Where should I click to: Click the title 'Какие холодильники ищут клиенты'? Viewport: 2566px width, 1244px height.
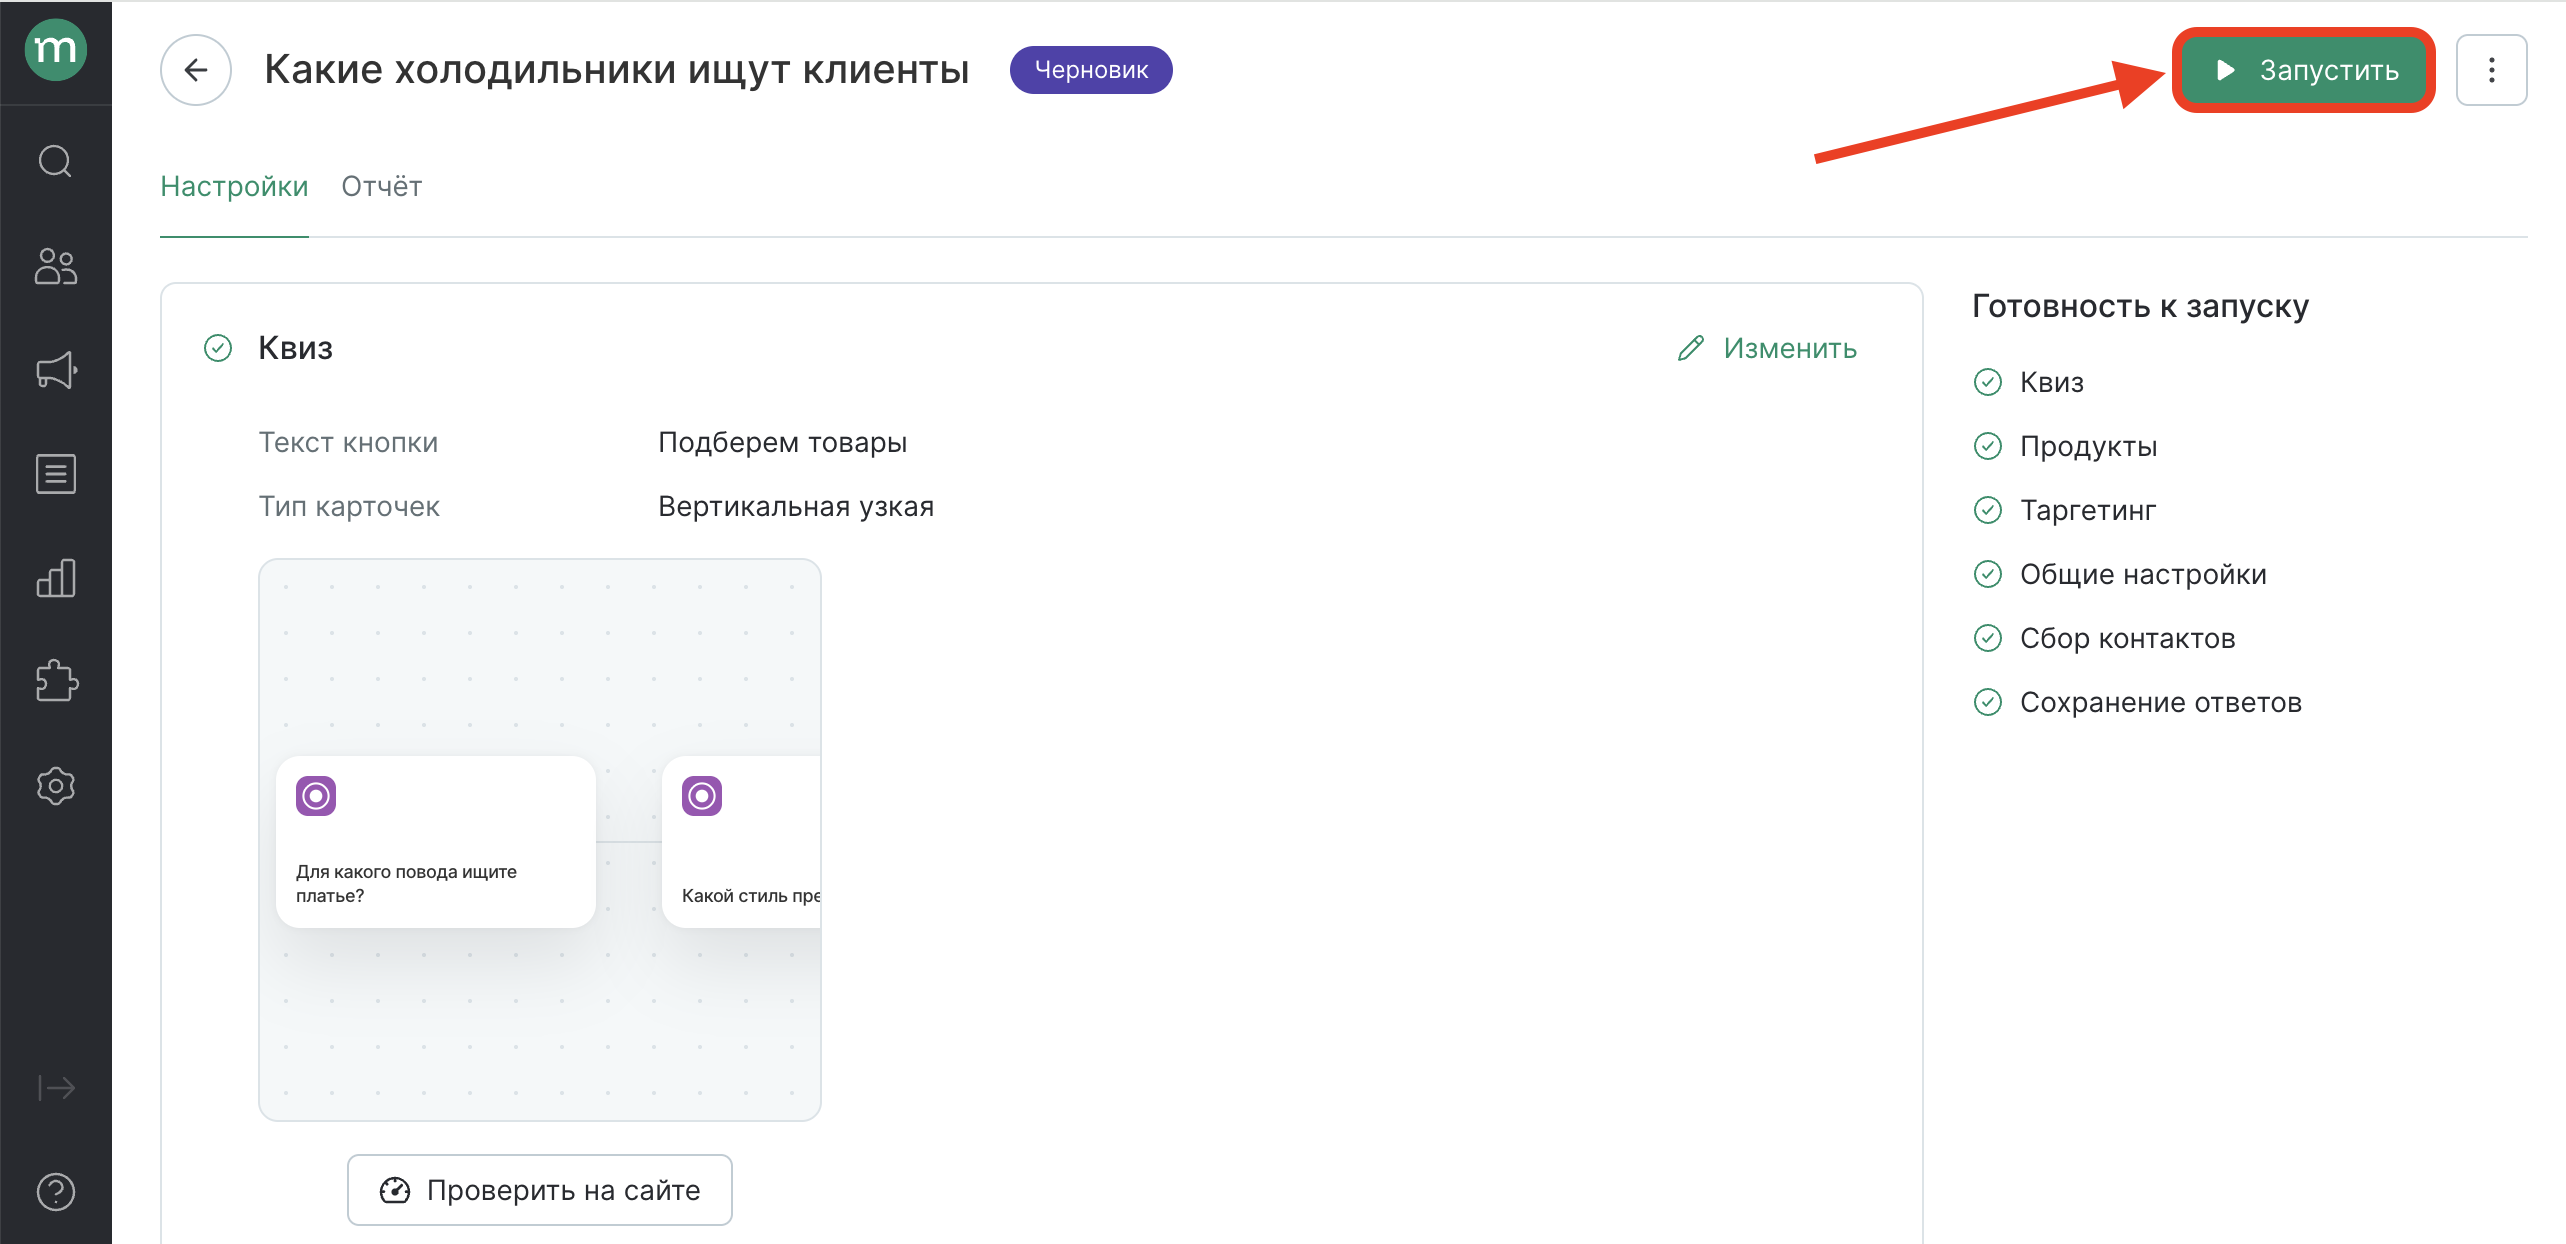(616, 70)
